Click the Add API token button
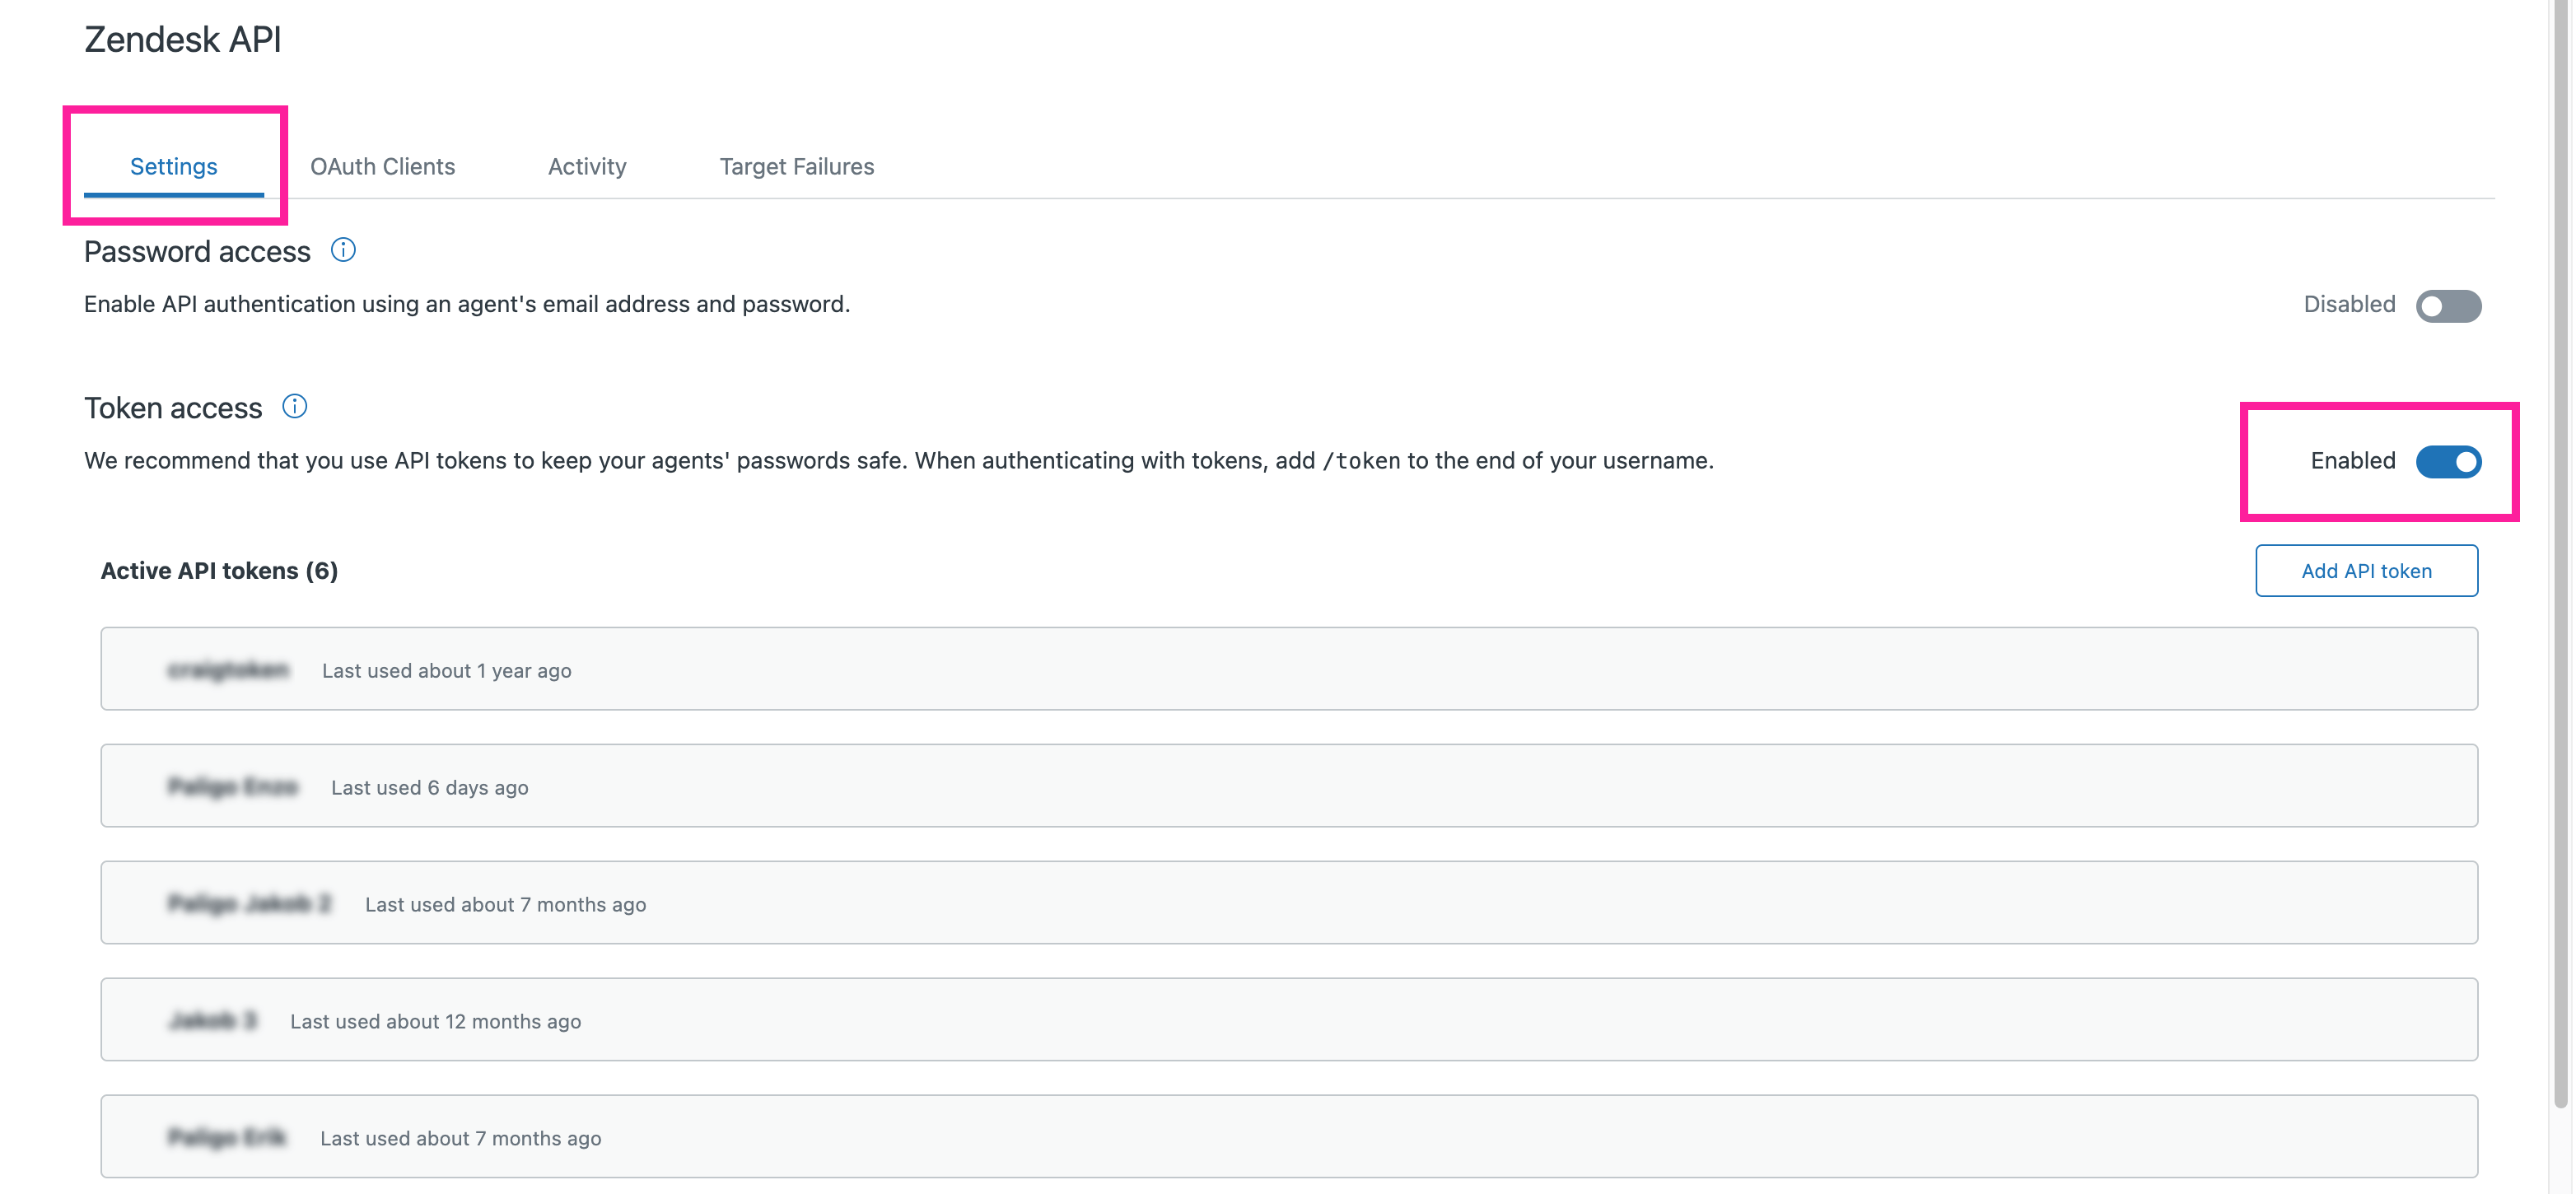 2366,570
